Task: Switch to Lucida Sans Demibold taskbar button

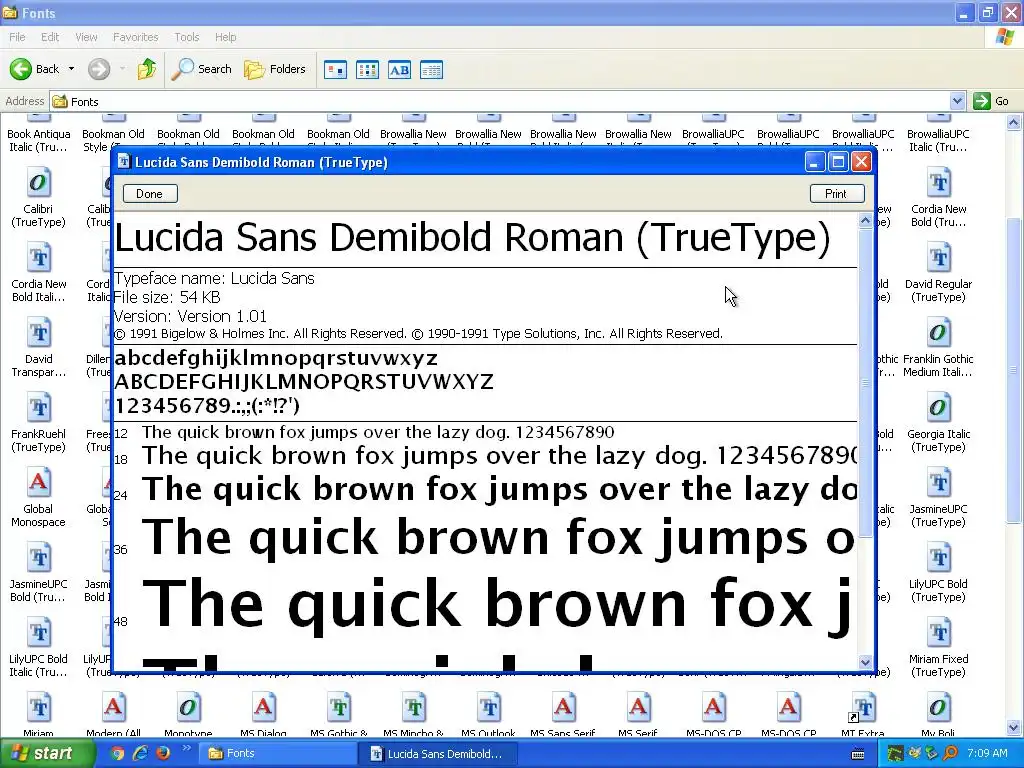Action: [438, 754]
